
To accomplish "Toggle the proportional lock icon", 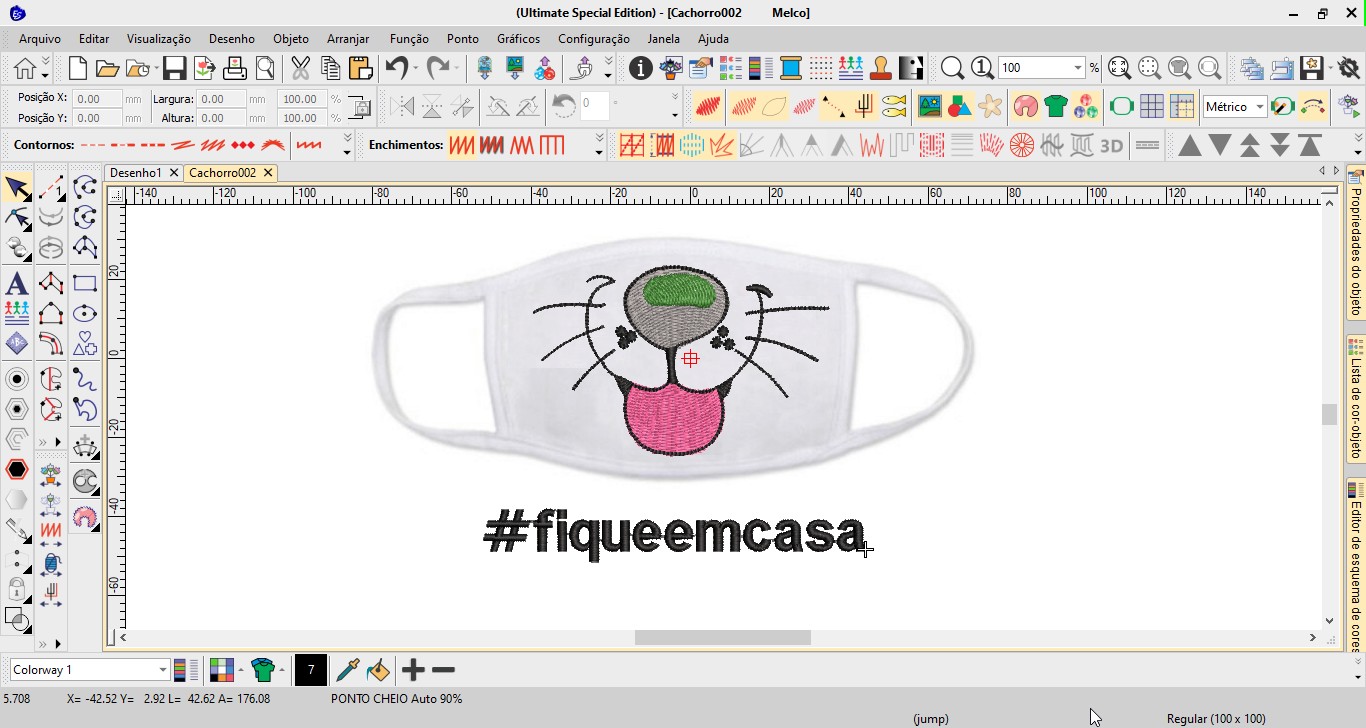I will [360, 108].
